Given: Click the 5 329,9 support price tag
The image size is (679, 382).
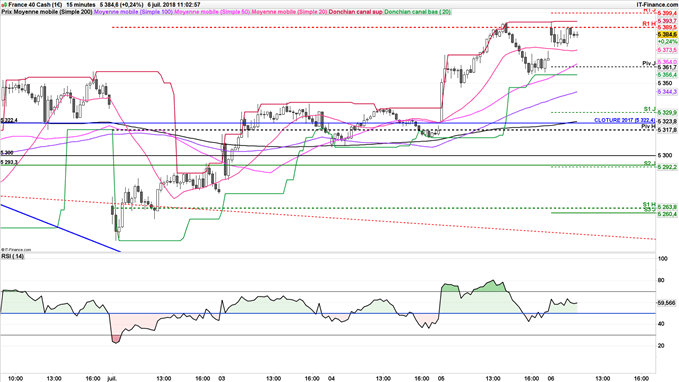Looking at the screenshot, I should [667, 113].
